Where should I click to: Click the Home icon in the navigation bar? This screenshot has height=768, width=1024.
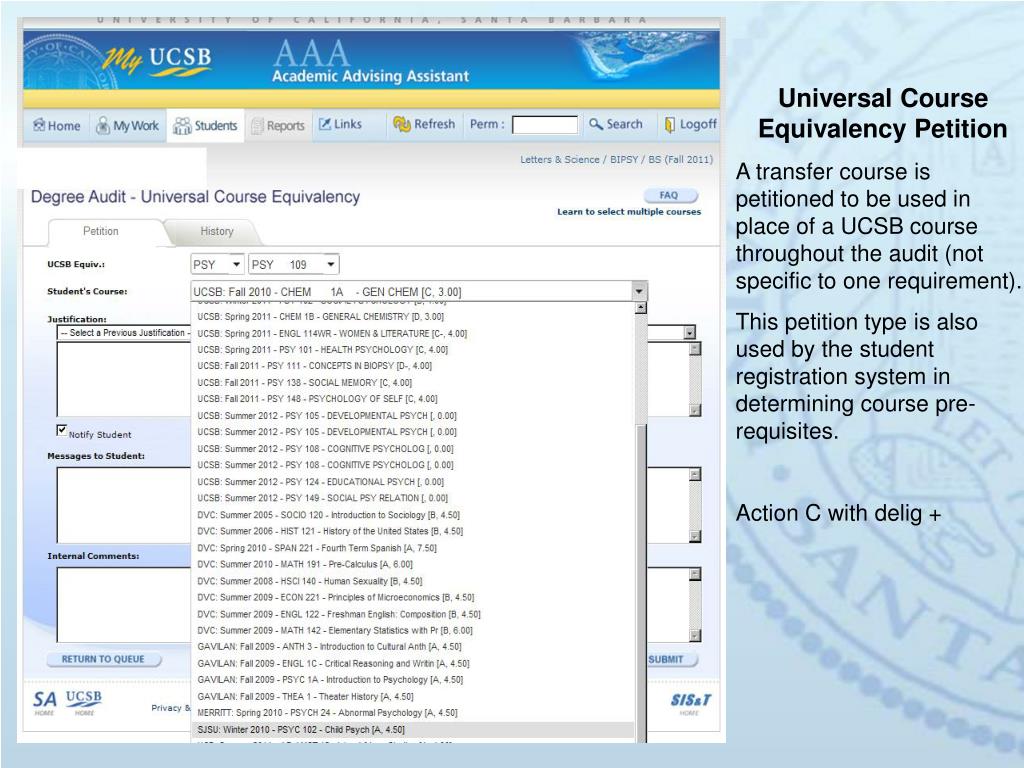pyautogui.click(x=39, y=125)
